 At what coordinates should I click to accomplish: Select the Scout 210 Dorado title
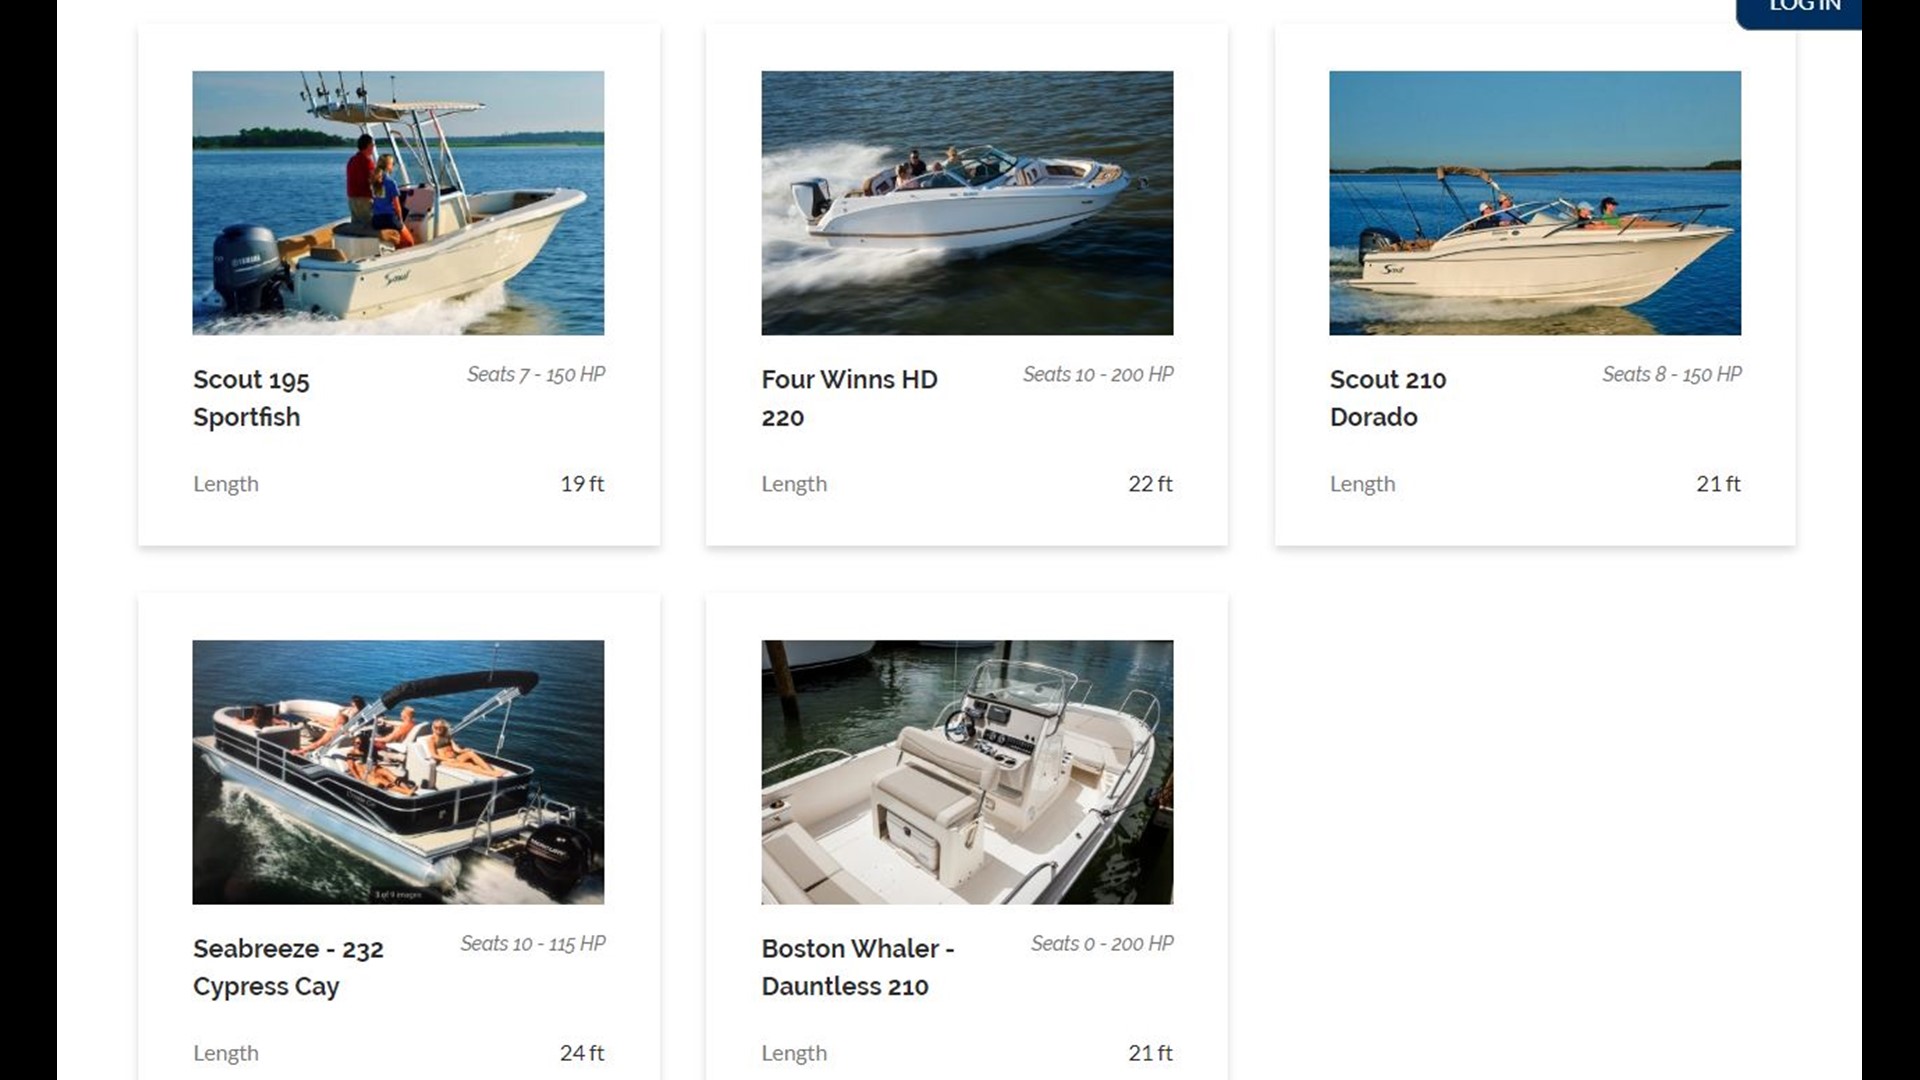(x=1388, y=398)
